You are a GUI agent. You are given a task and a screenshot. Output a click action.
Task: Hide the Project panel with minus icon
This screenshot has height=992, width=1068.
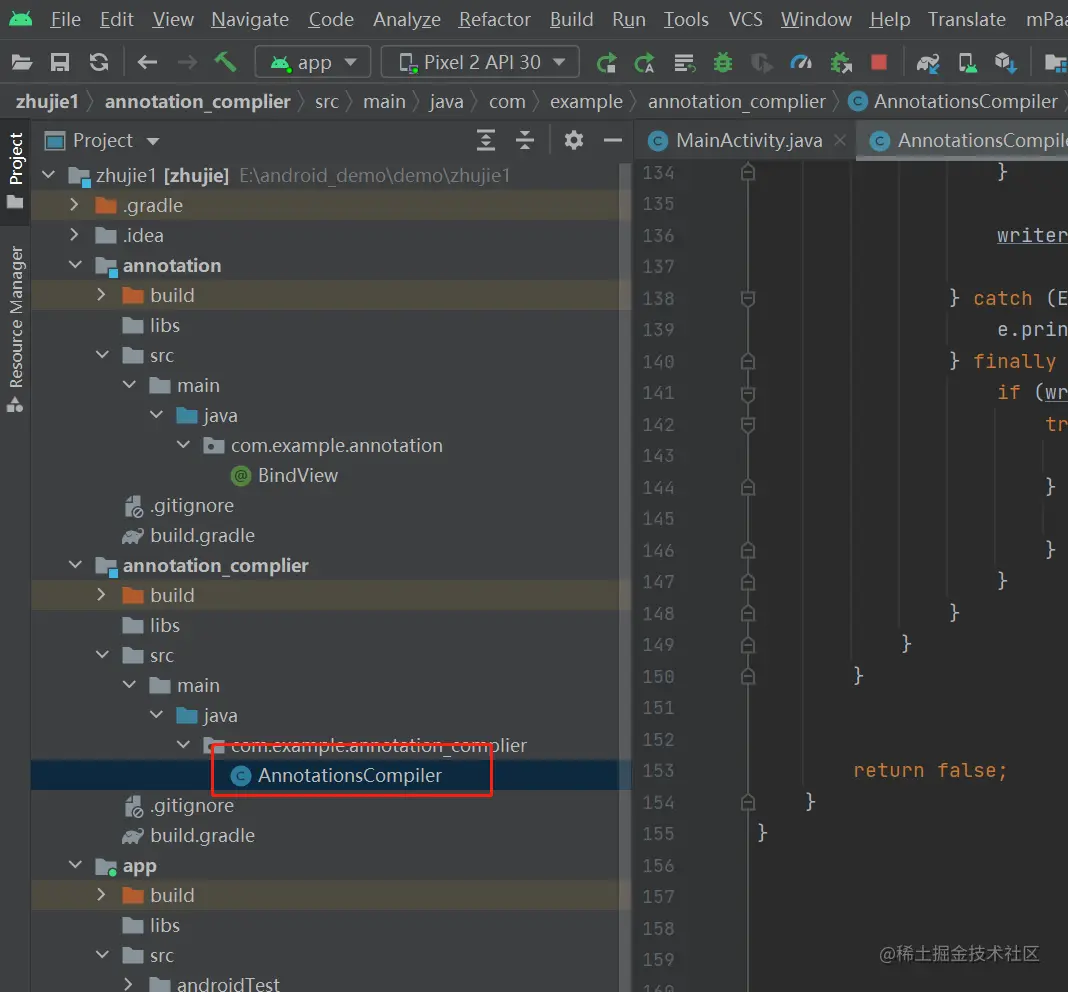613,140
